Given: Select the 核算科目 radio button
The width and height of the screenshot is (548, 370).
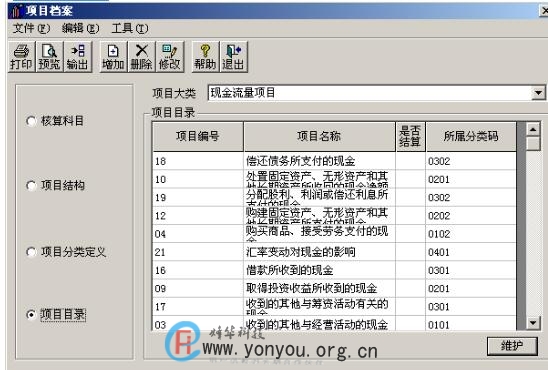Looking at the screenshot, I should pos(31,121).
